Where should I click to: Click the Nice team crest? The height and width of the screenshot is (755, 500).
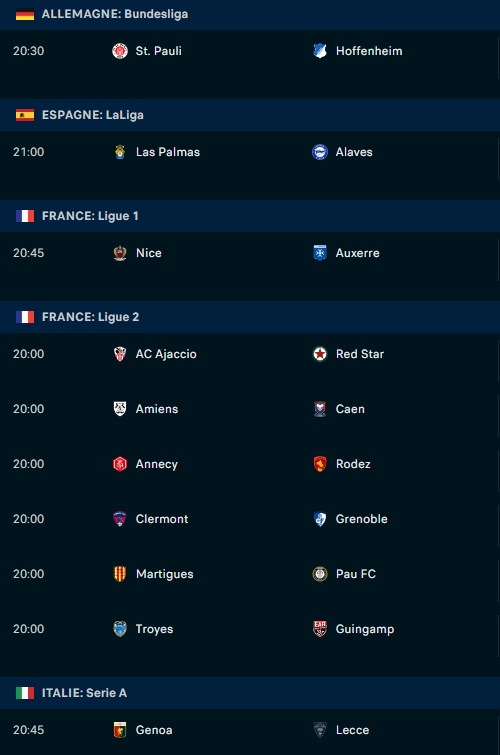tap(120, 253)
